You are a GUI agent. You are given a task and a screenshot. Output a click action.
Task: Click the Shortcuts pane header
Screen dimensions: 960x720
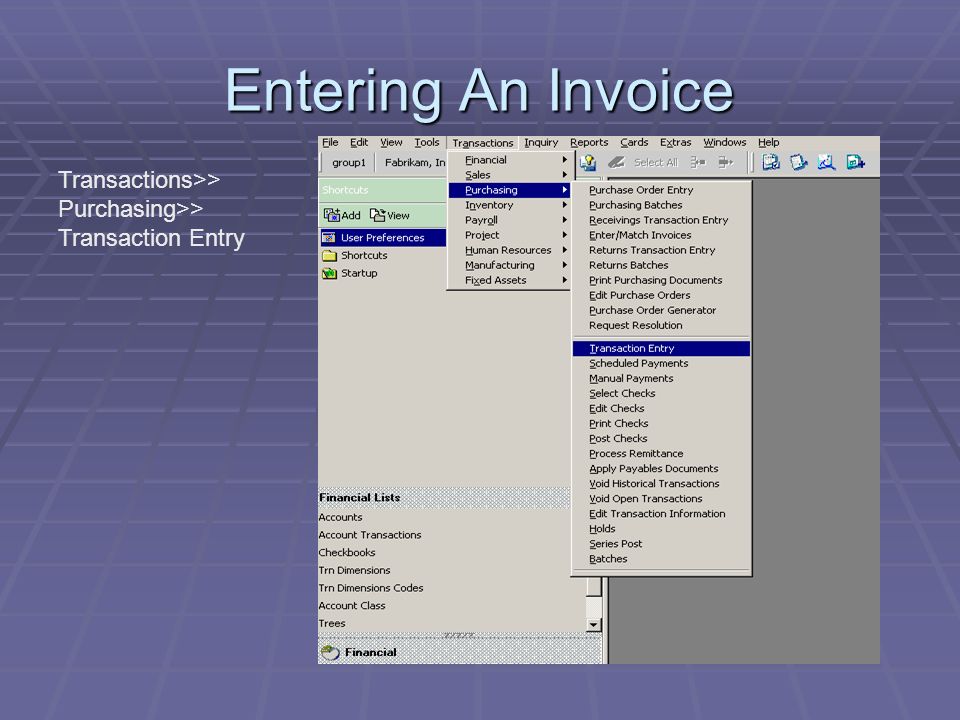(382, 190)
